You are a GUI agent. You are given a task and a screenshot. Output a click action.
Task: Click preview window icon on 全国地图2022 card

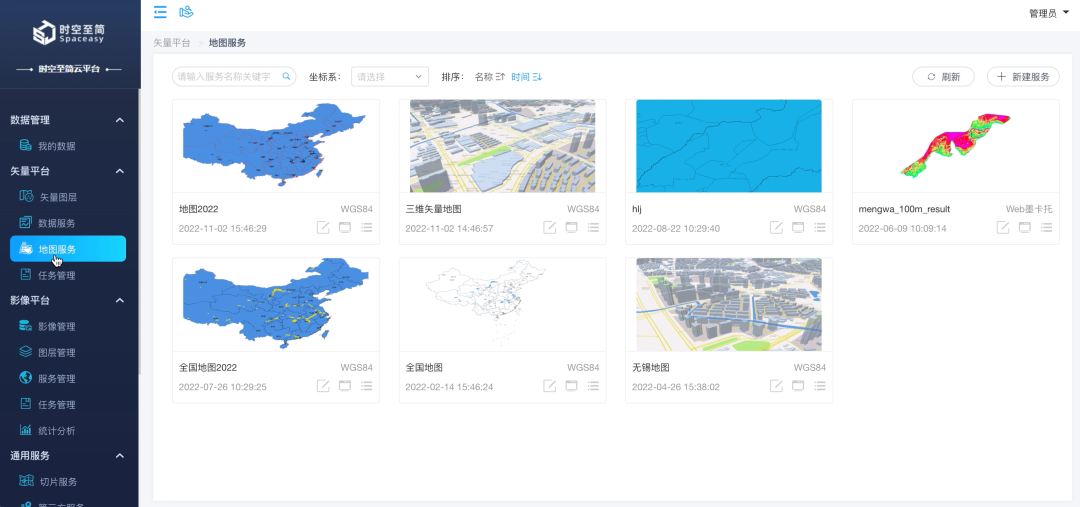point(345,386)
